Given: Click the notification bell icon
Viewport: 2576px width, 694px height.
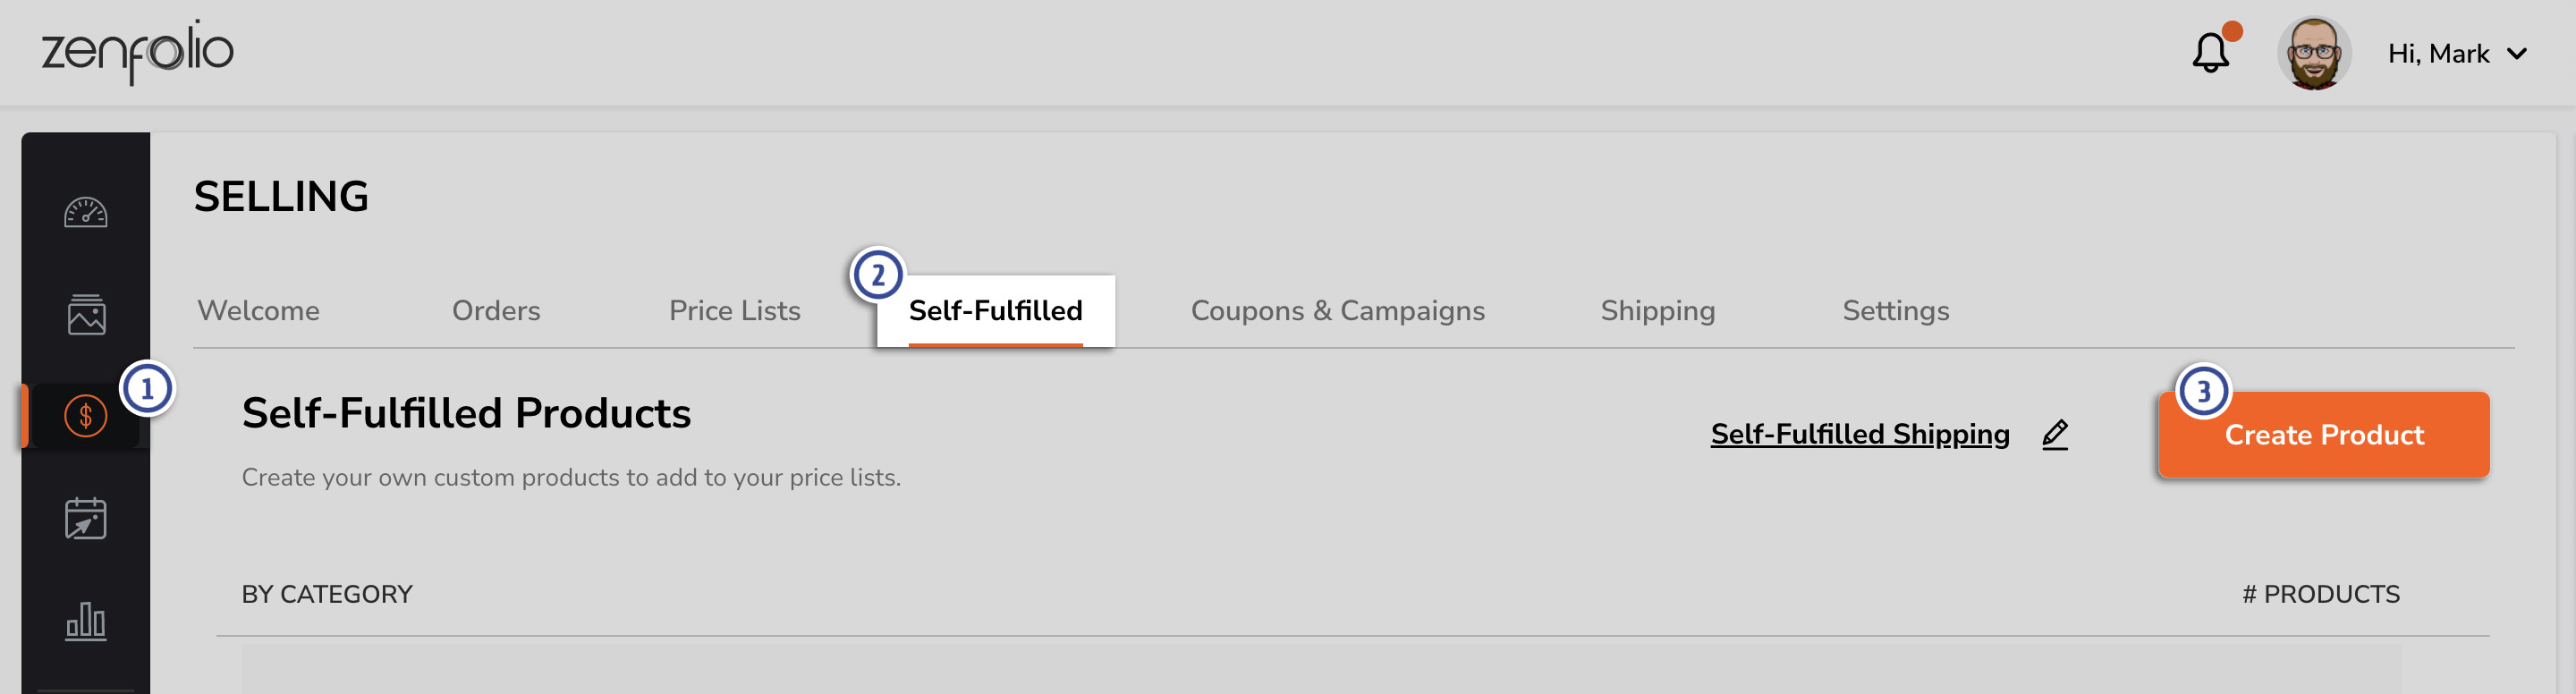Looking at the screenshot, I should click(x=2210, y=53).
